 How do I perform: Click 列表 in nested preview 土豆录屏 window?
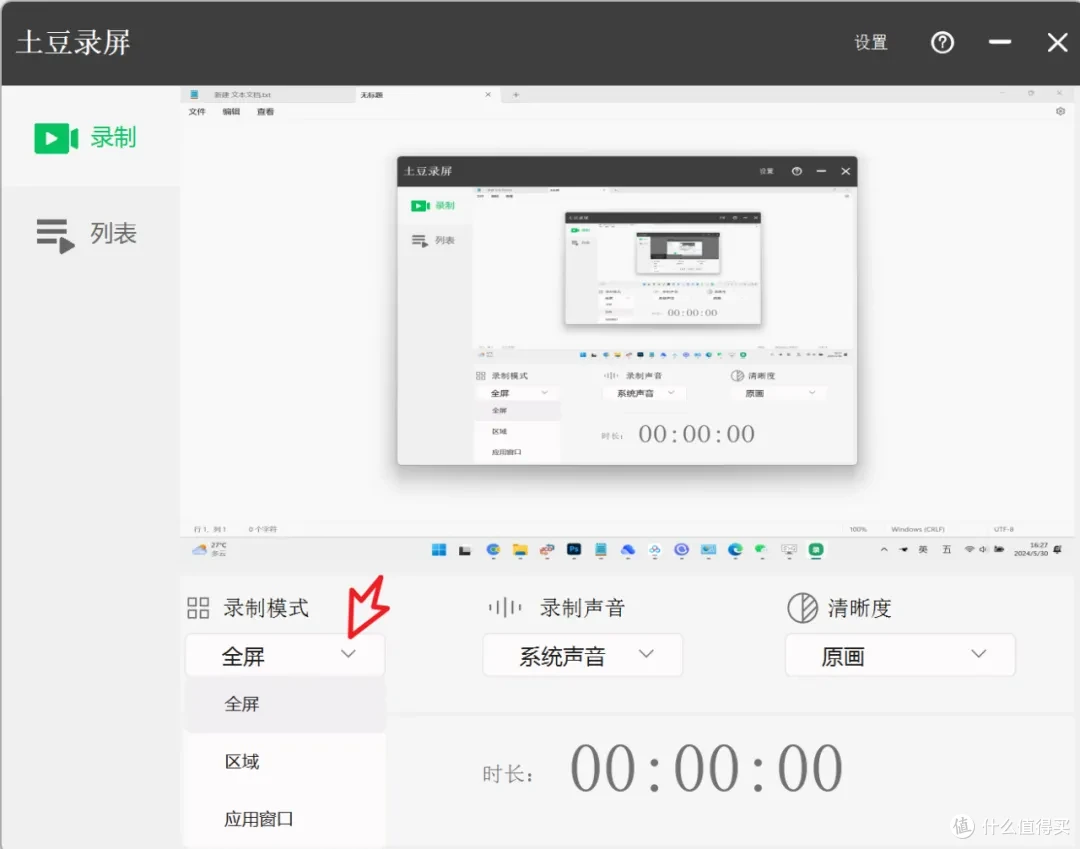[x=433, y=240]
